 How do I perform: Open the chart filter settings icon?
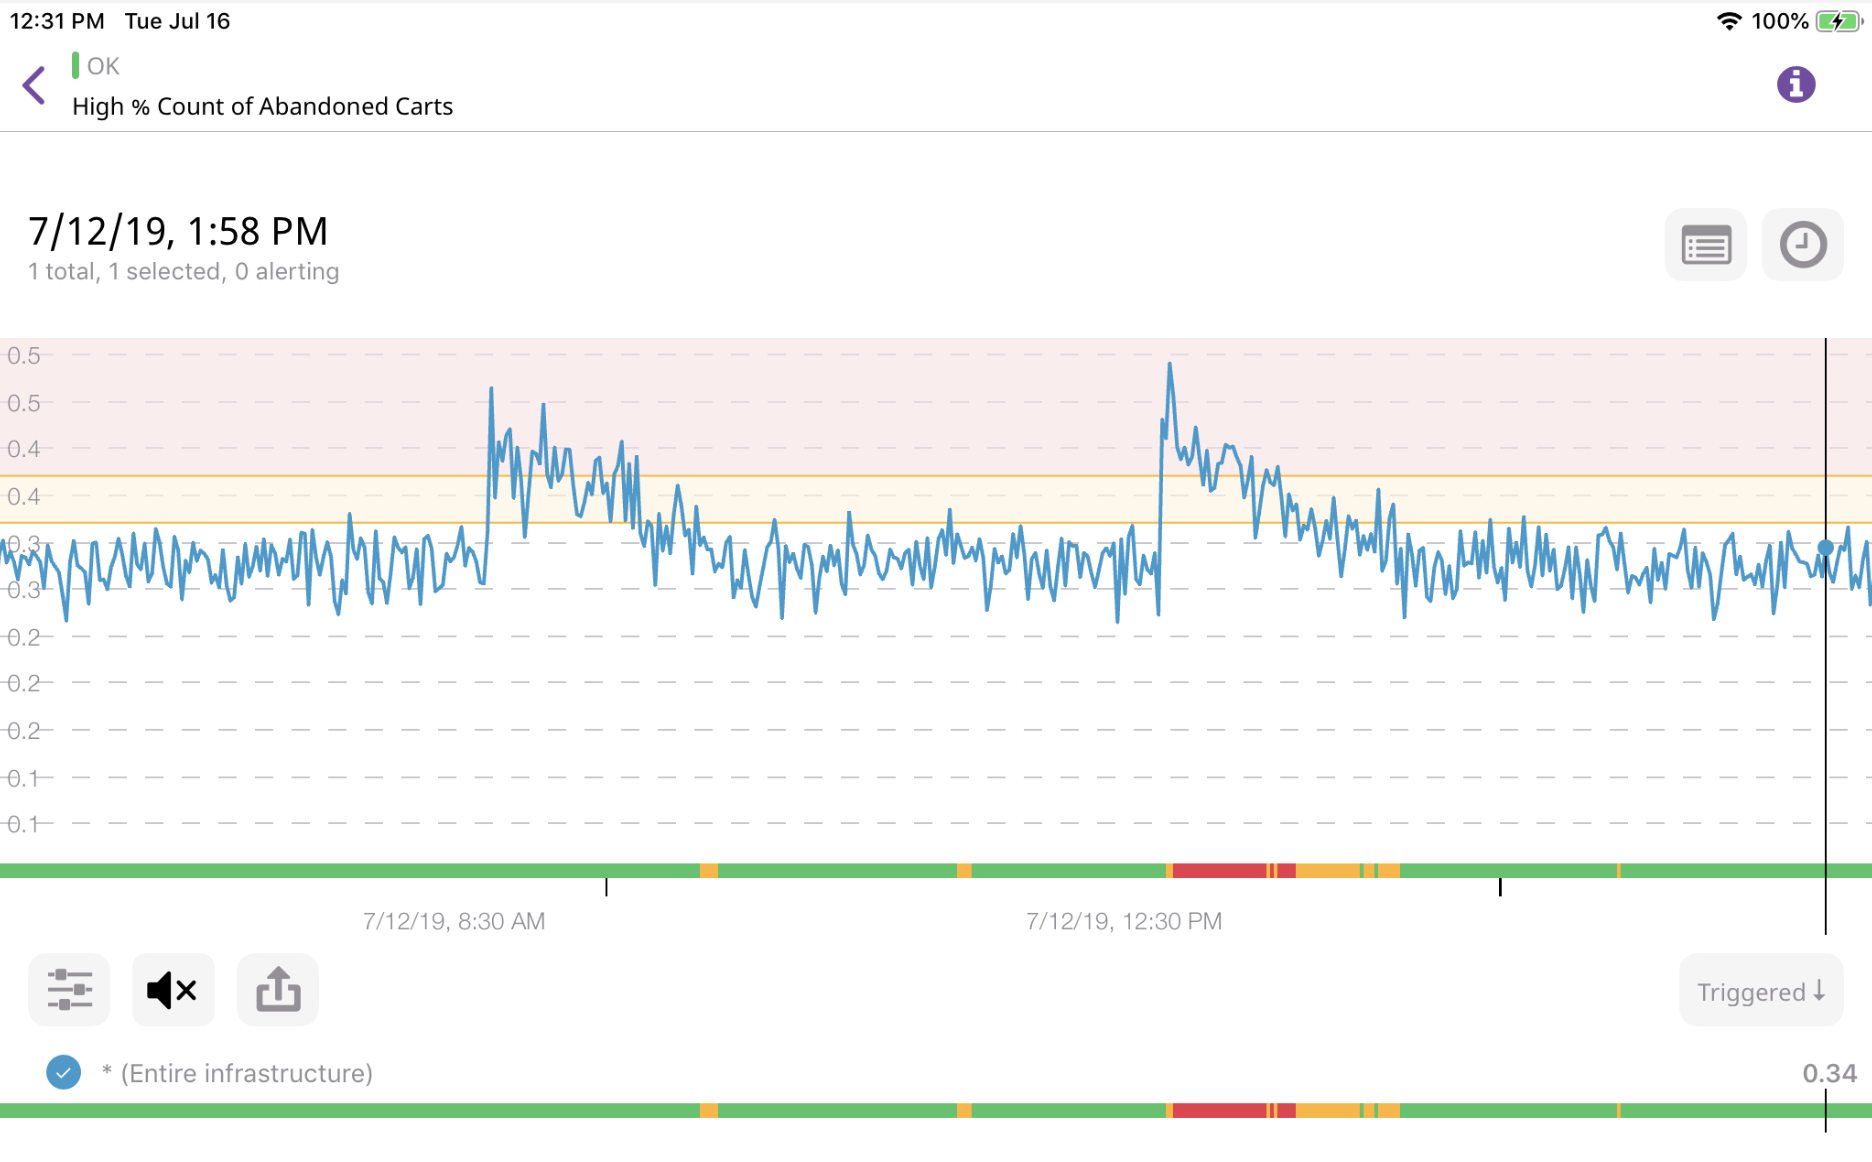tap(68, 990)
